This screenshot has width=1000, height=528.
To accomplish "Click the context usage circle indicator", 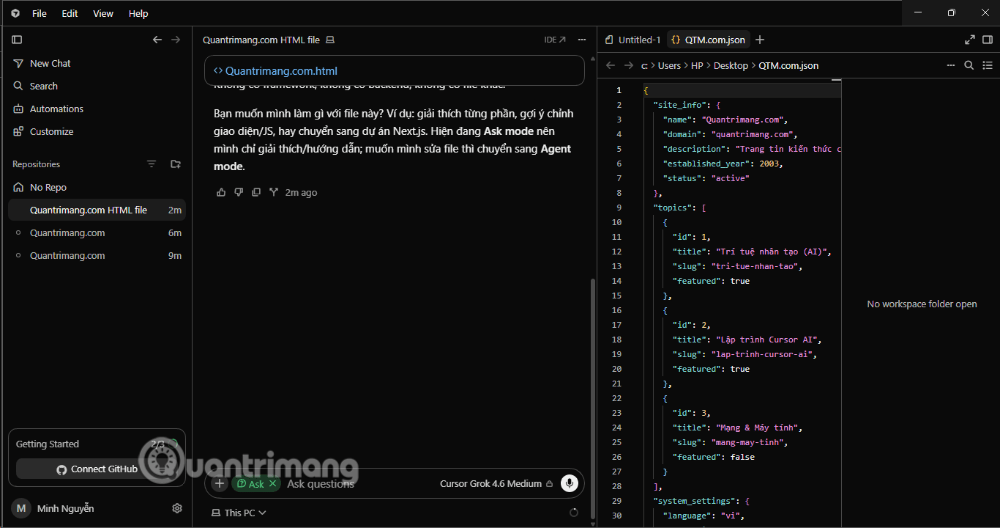I will click(x=573, y=513).
